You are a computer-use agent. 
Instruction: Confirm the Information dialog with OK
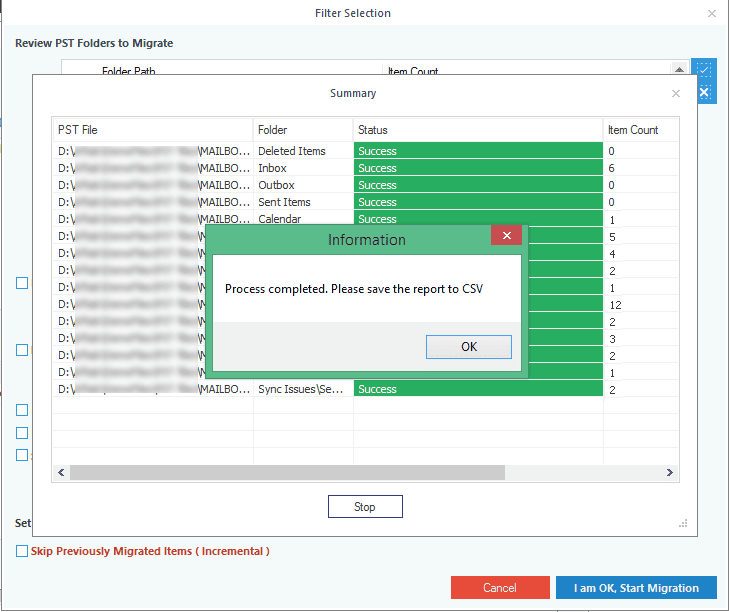coord(469,347)
